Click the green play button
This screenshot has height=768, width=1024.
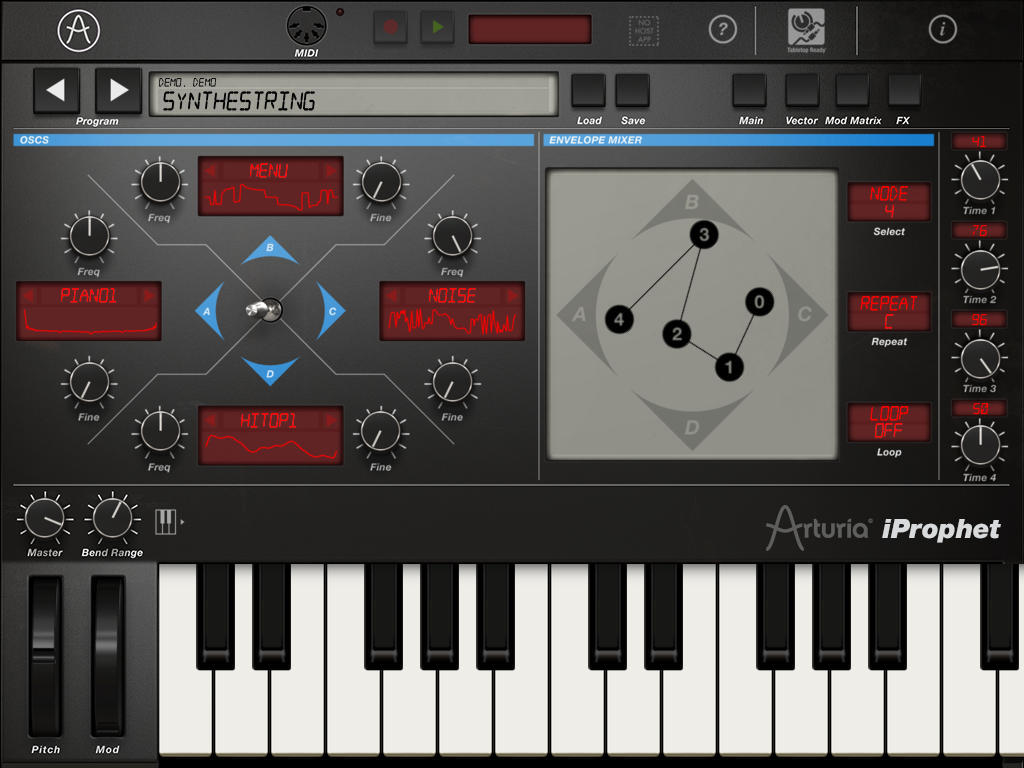(437, 27)
